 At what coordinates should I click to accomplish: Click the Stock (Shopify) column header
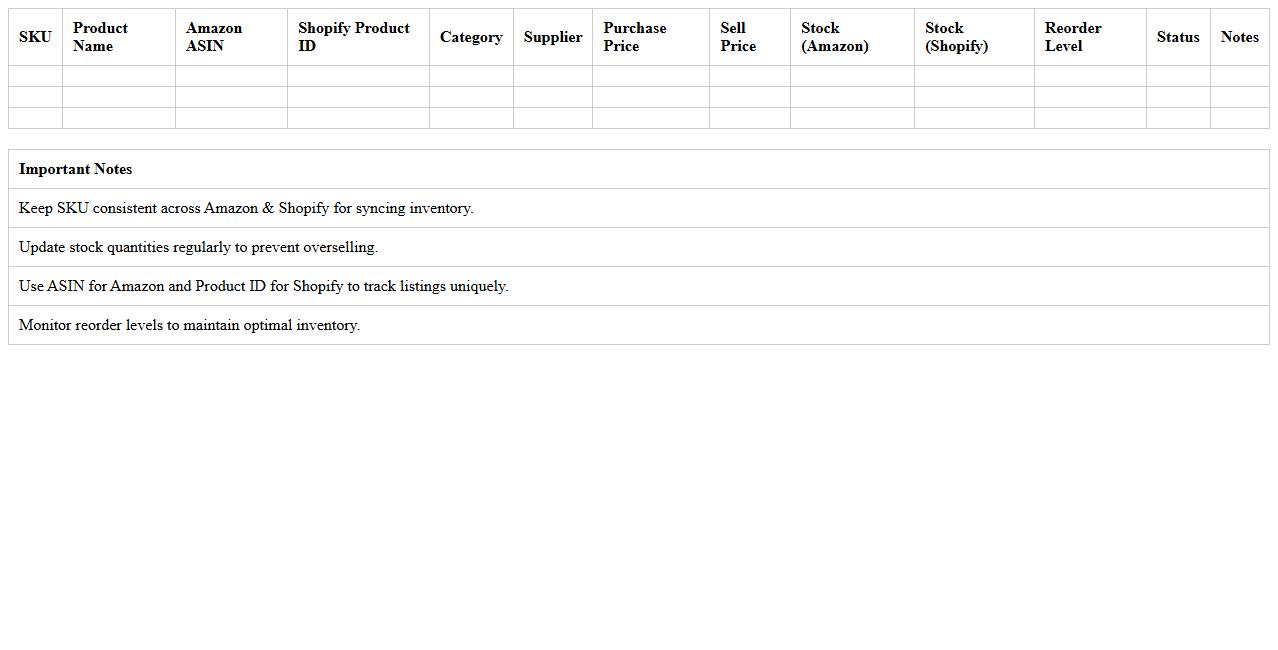coord(973,37)
